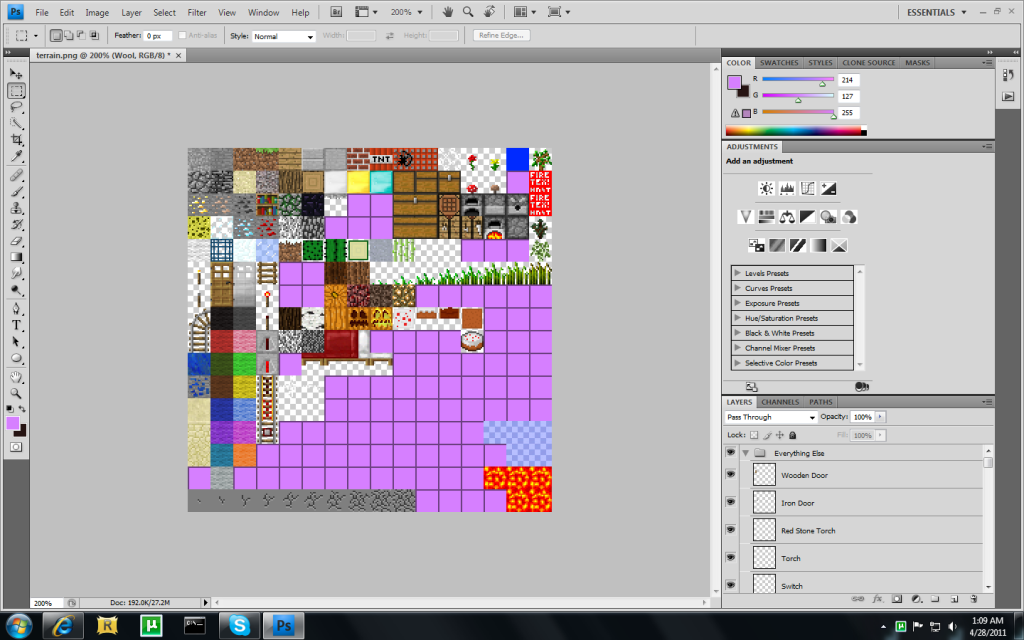Add a Black & White adjustment
This screenshot has width=1024, height=640.
tap(808, 217)
